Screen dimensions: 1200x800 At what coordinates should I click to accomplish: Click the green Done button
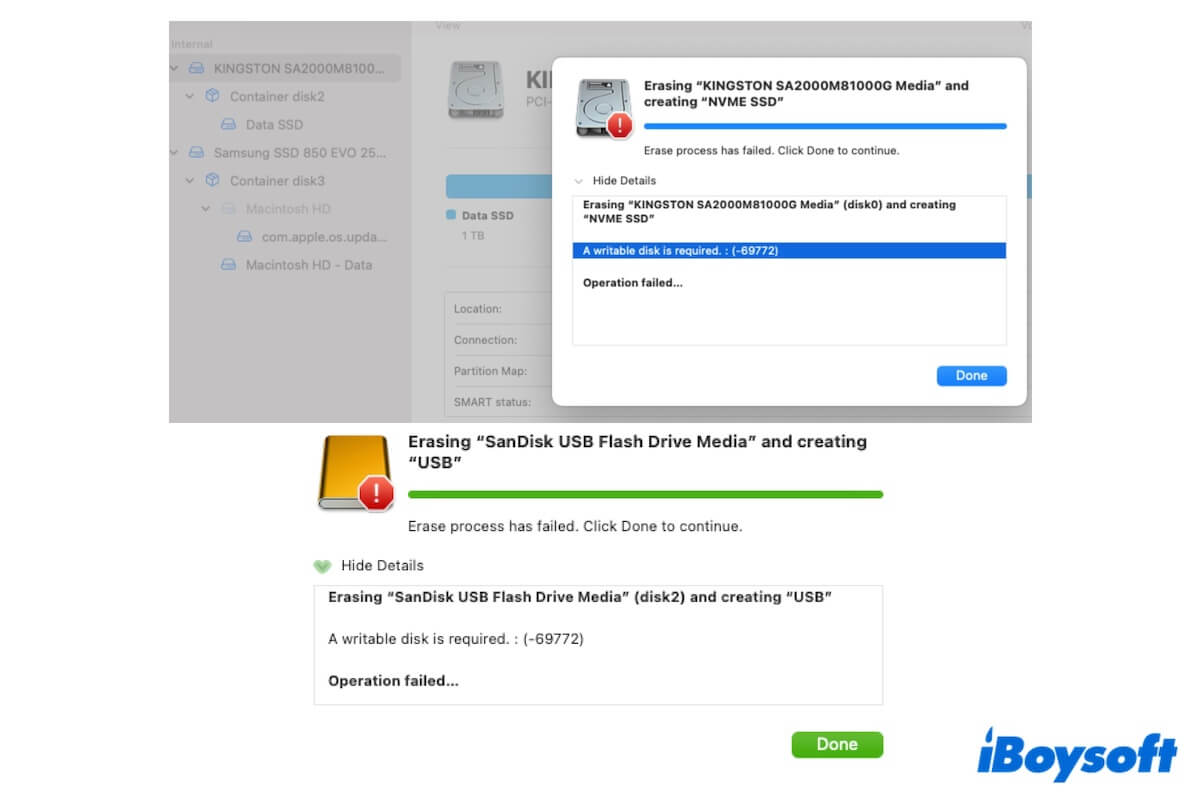837,744
